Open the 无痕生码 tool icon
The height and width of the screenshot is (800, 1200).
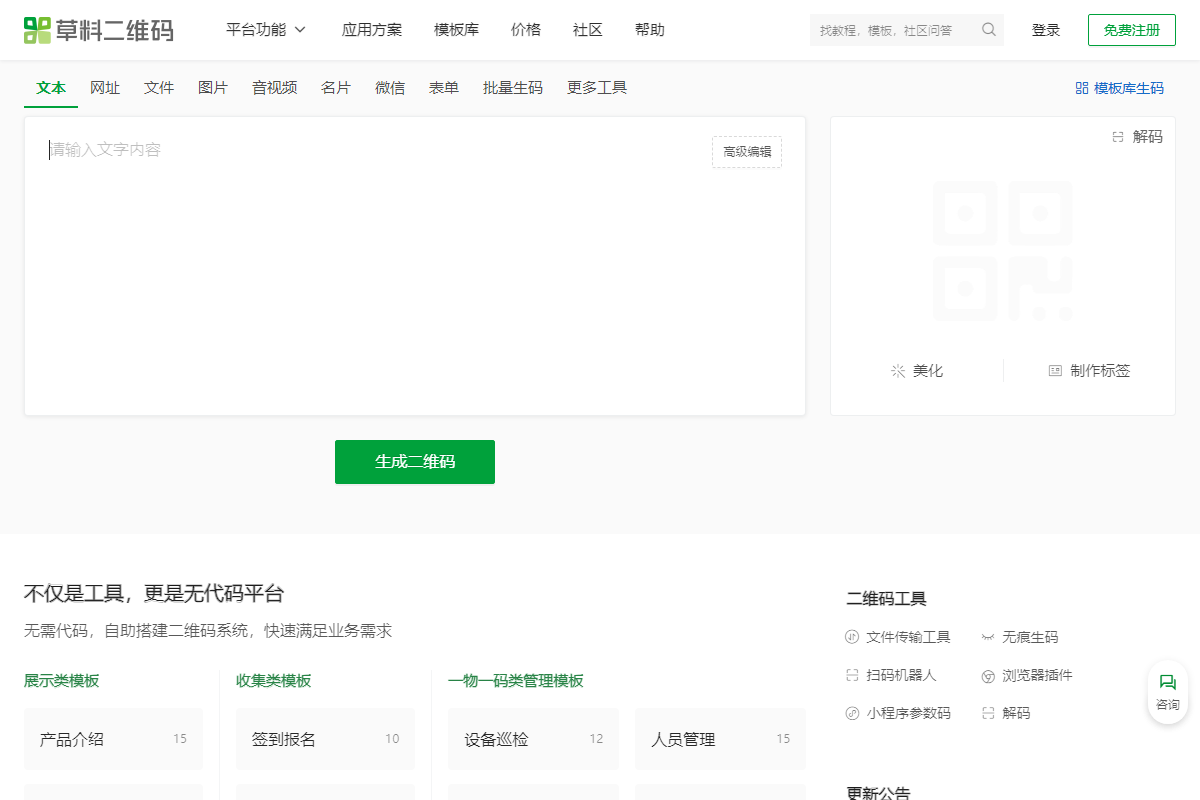click(x=988, y=637)
